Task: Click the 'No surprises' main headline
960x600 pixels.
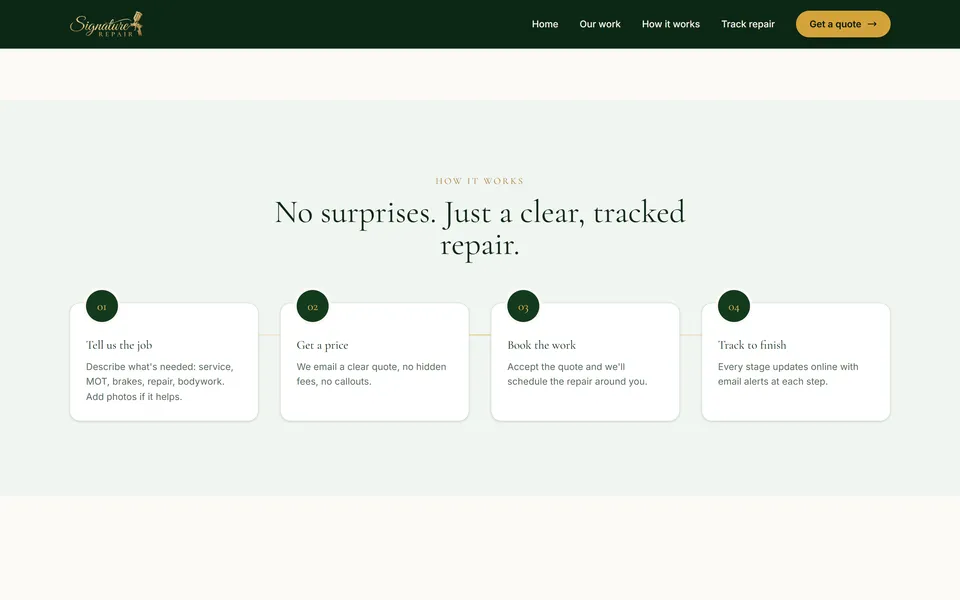Action: click(x=479, y=228)
